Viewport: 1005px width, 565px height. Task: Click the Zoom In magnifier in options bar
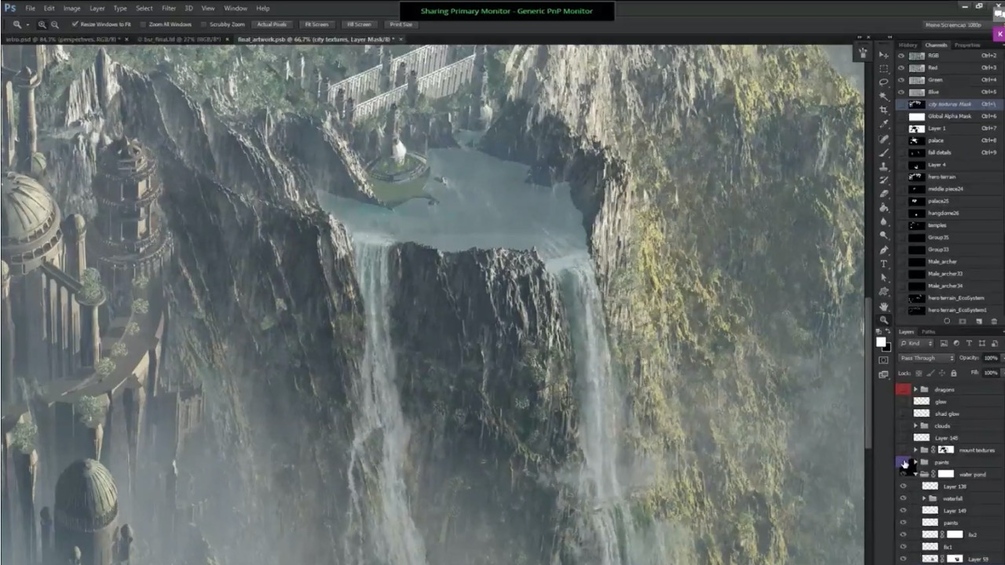[x=42, y=24]
